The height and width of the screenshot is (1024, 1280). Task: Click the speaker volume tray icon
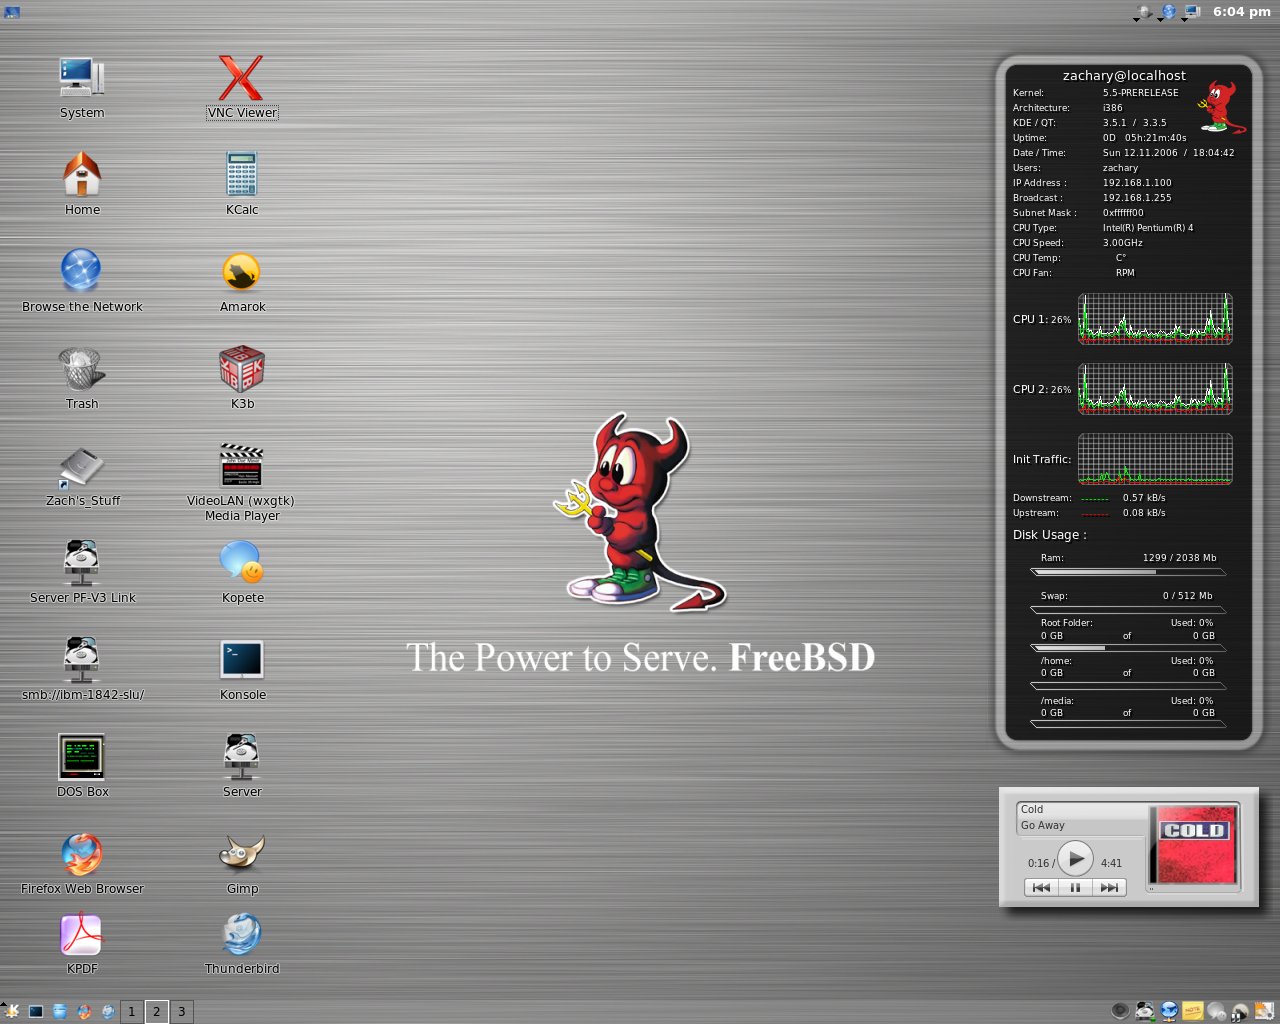[1120, 1011]
